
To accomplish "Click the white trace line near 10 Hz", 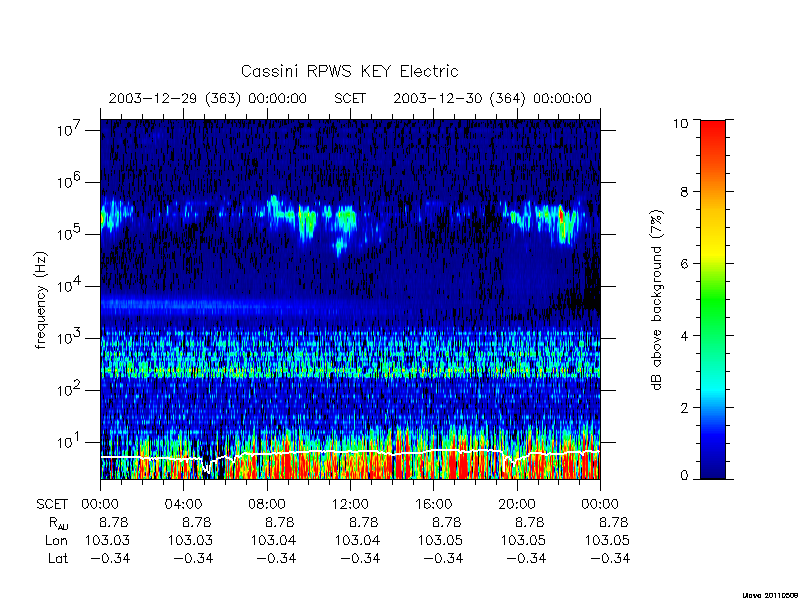I will point(350,452).
